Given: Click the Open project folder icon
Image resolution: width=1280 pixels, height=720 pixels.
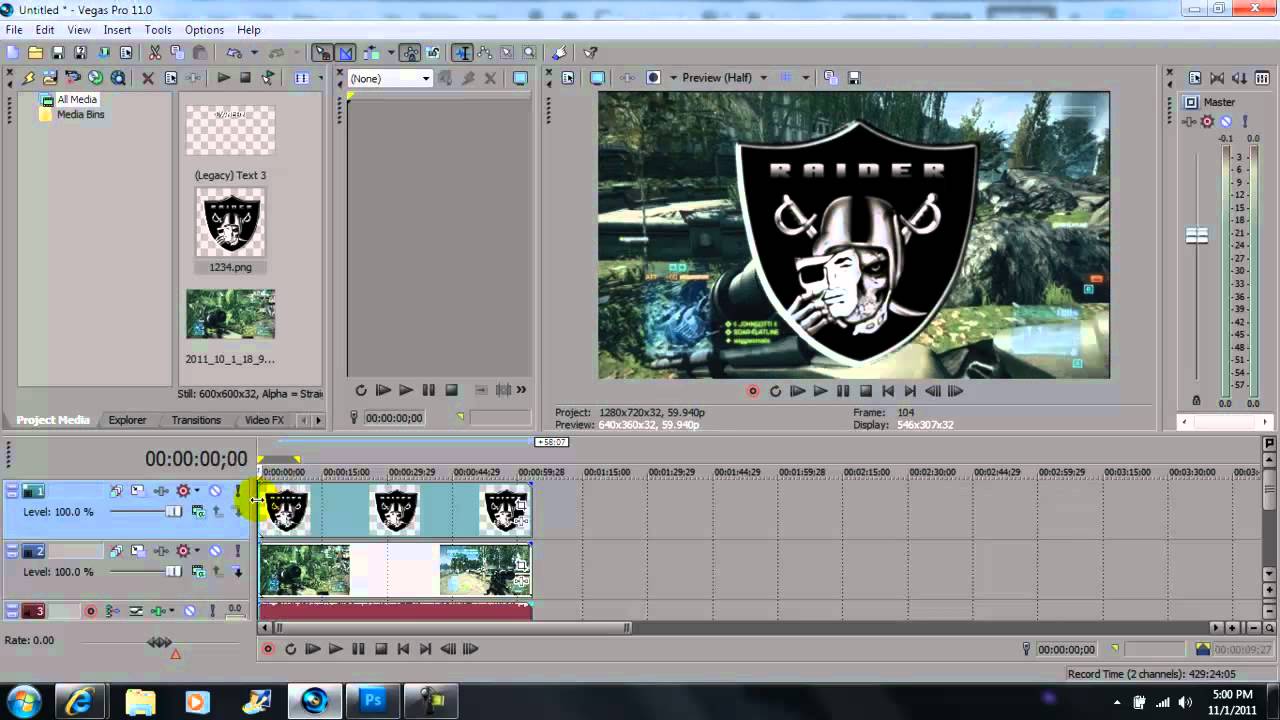Looking at the screenshot, I should pyautogui.click(x=35, y=53).
